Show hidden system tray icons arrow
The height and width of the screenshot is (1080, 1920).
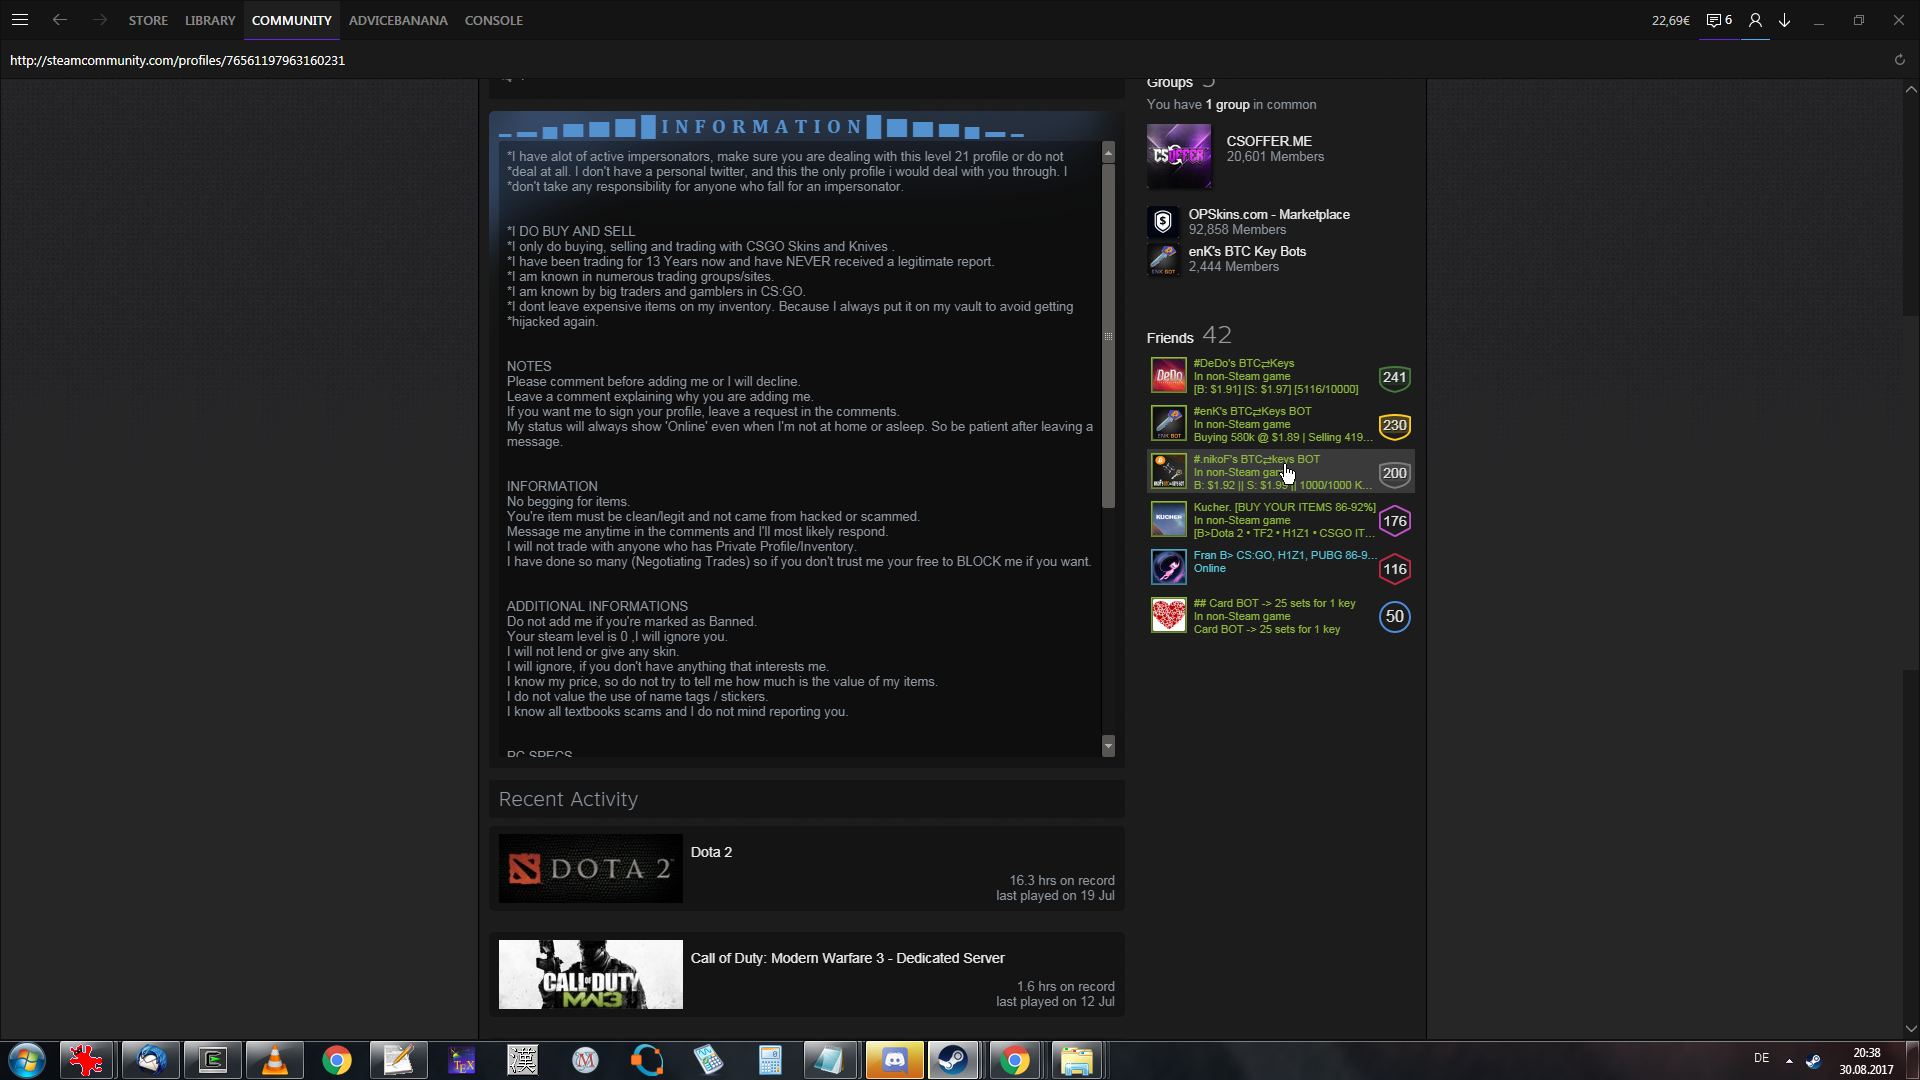coord(1789,1060)
